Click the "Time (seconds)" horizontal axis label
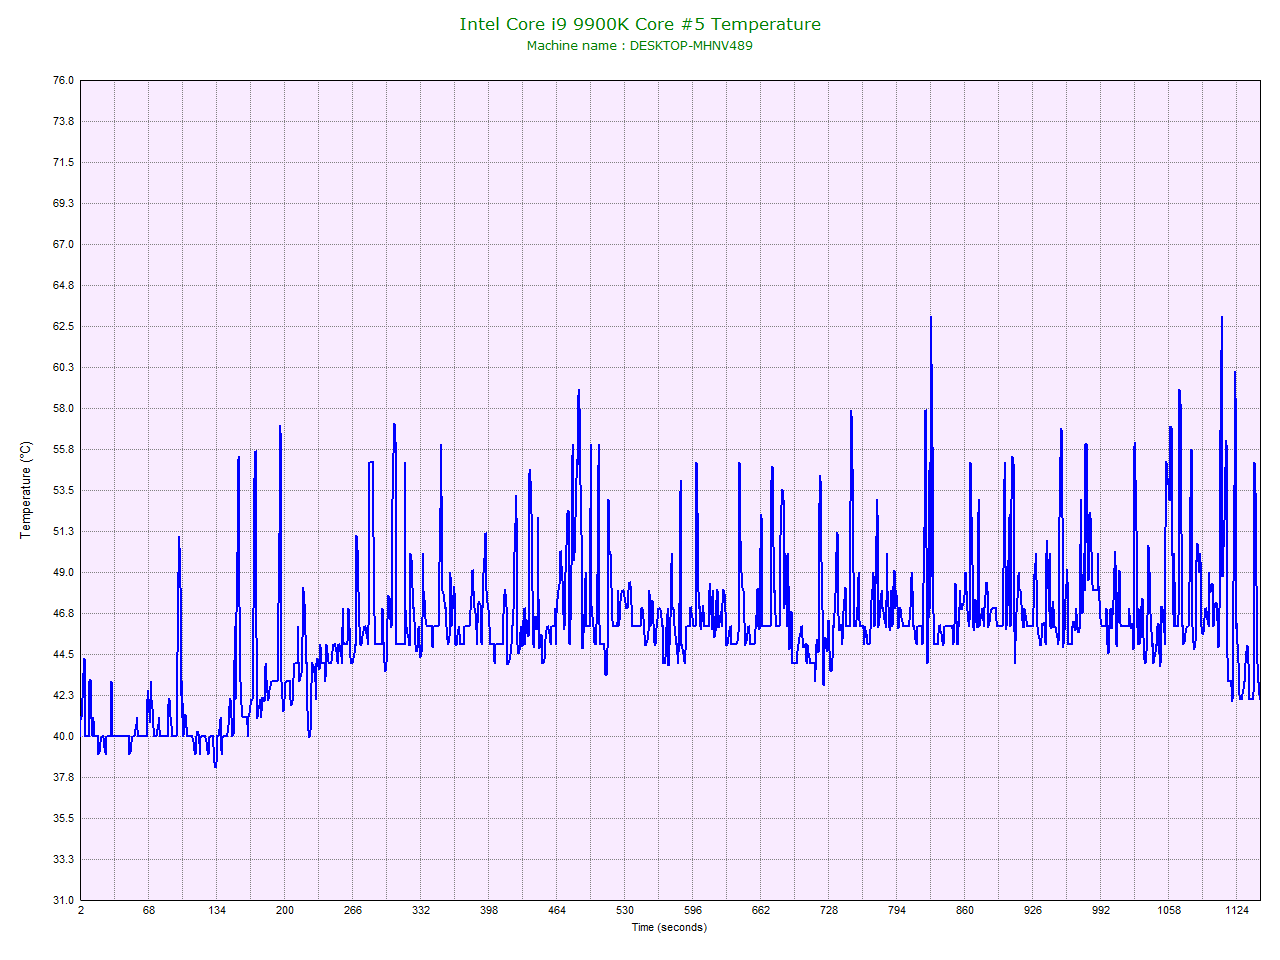The image size is (1280, 960). tap(669, 927)
